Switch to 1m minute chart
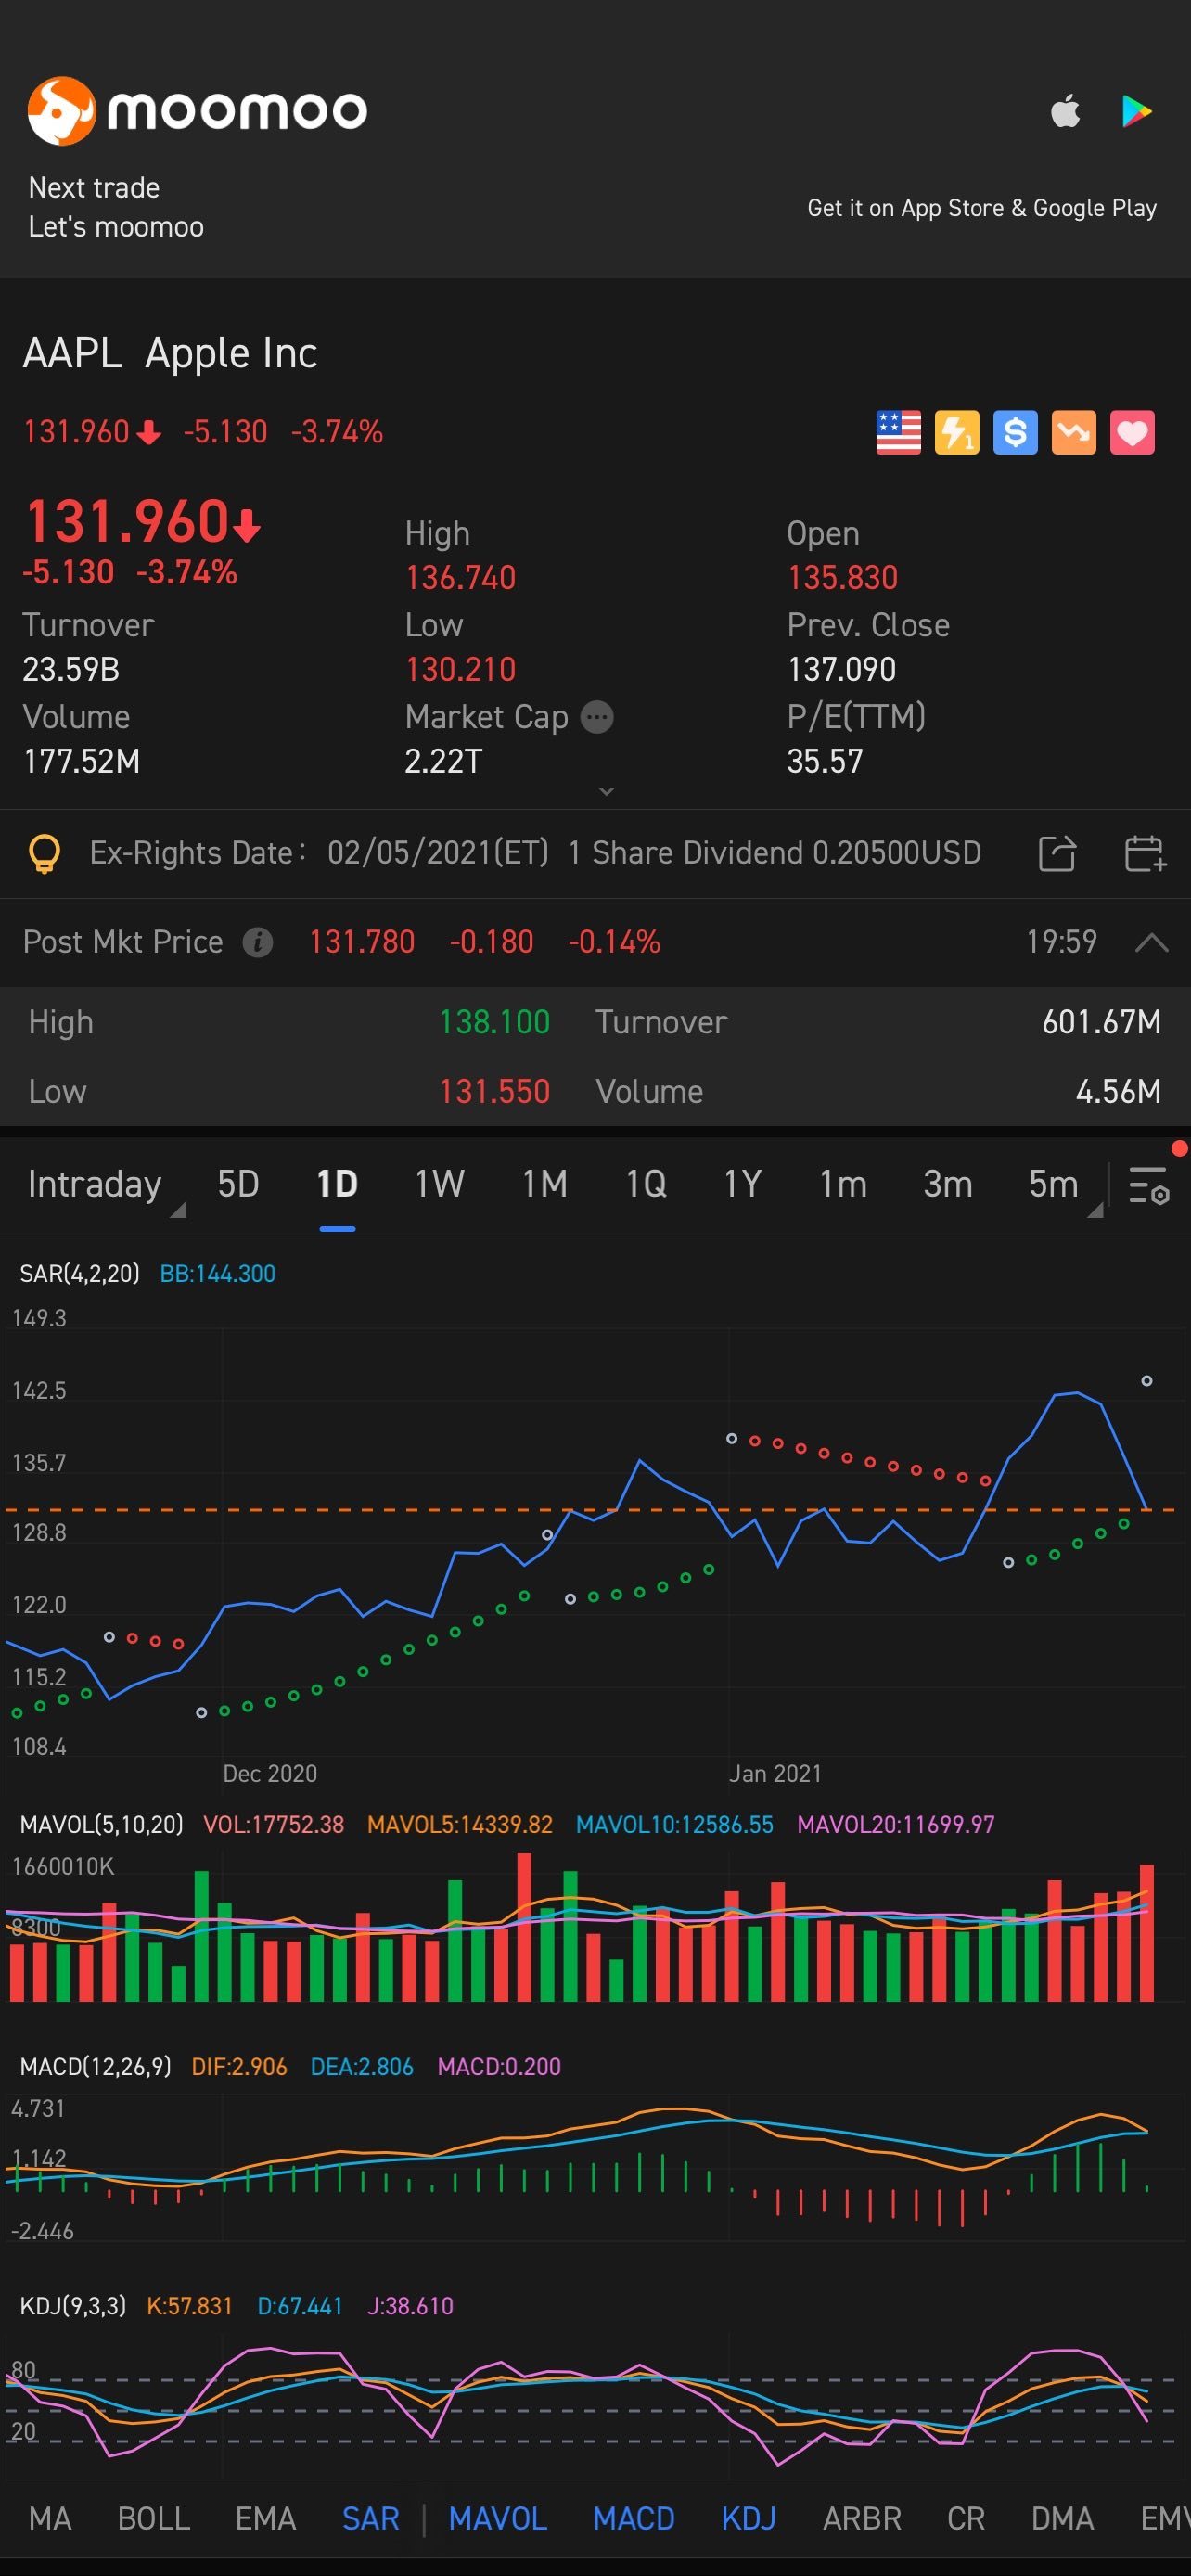The width and height of the screenshot is (1191, 2576). tap(843, 1184)
